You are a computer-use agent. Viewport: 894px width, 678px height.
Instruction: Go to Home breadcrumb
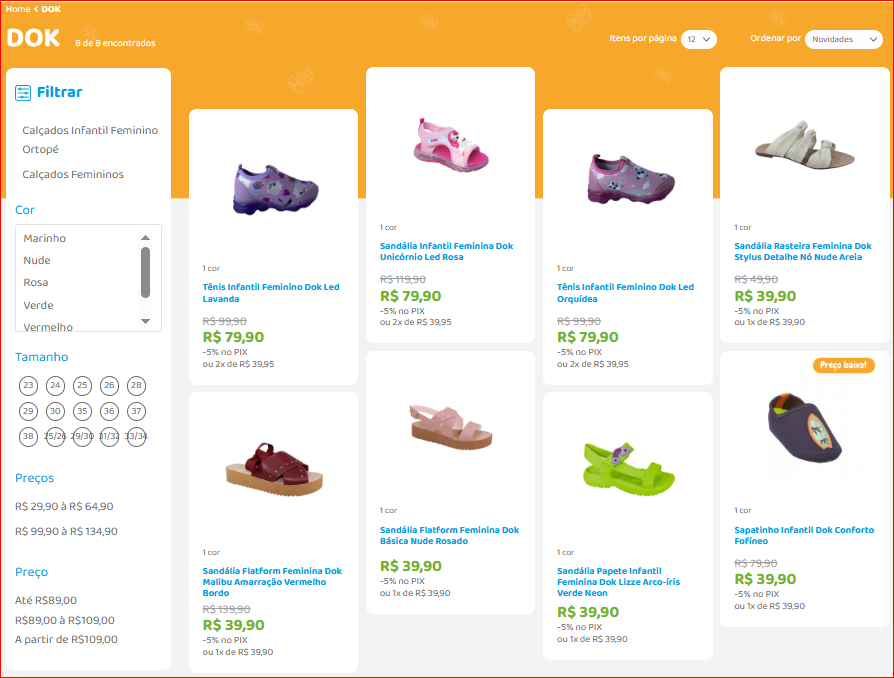(x=18, y=9)
